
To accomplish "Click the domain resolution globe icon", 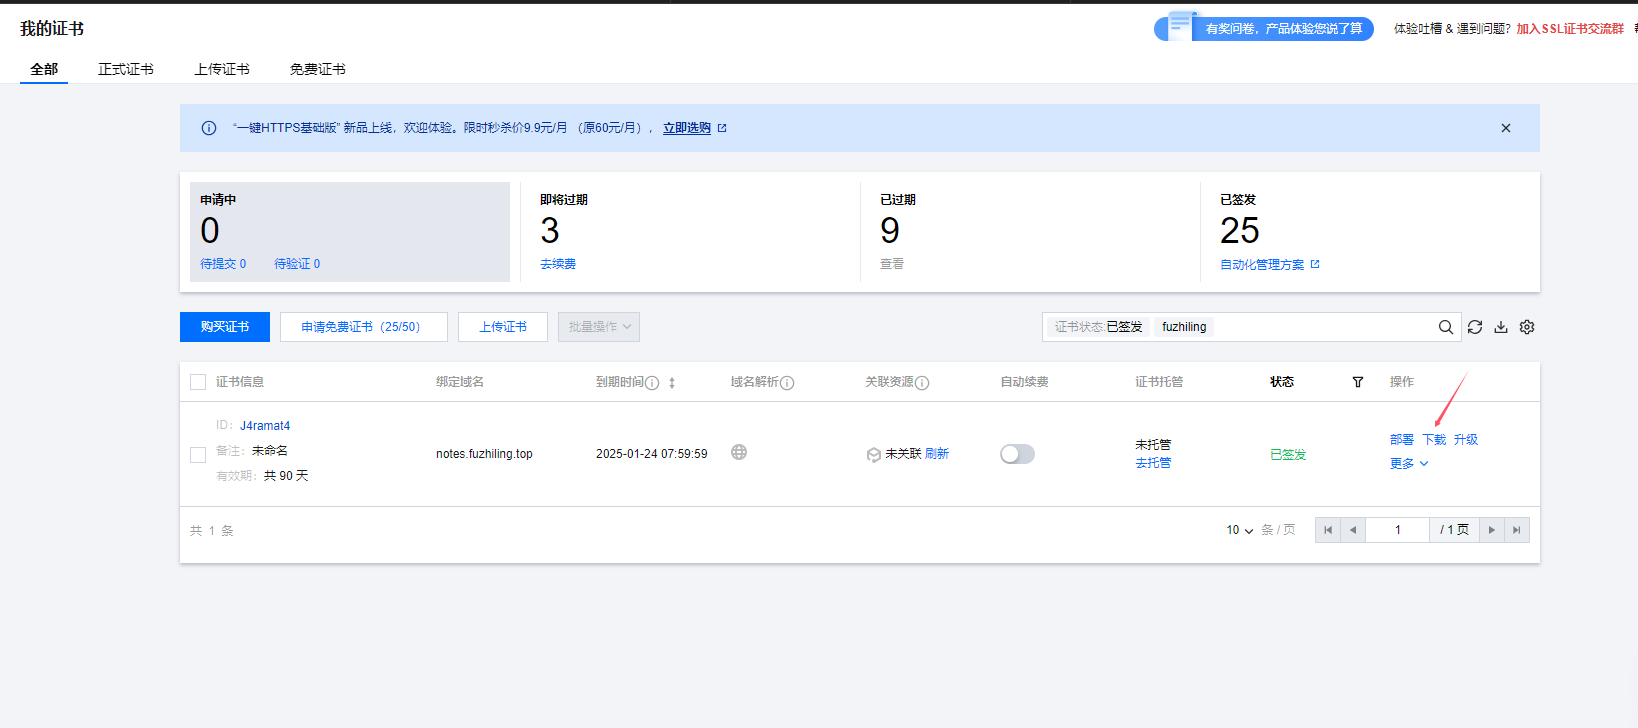I will (738, 452).
